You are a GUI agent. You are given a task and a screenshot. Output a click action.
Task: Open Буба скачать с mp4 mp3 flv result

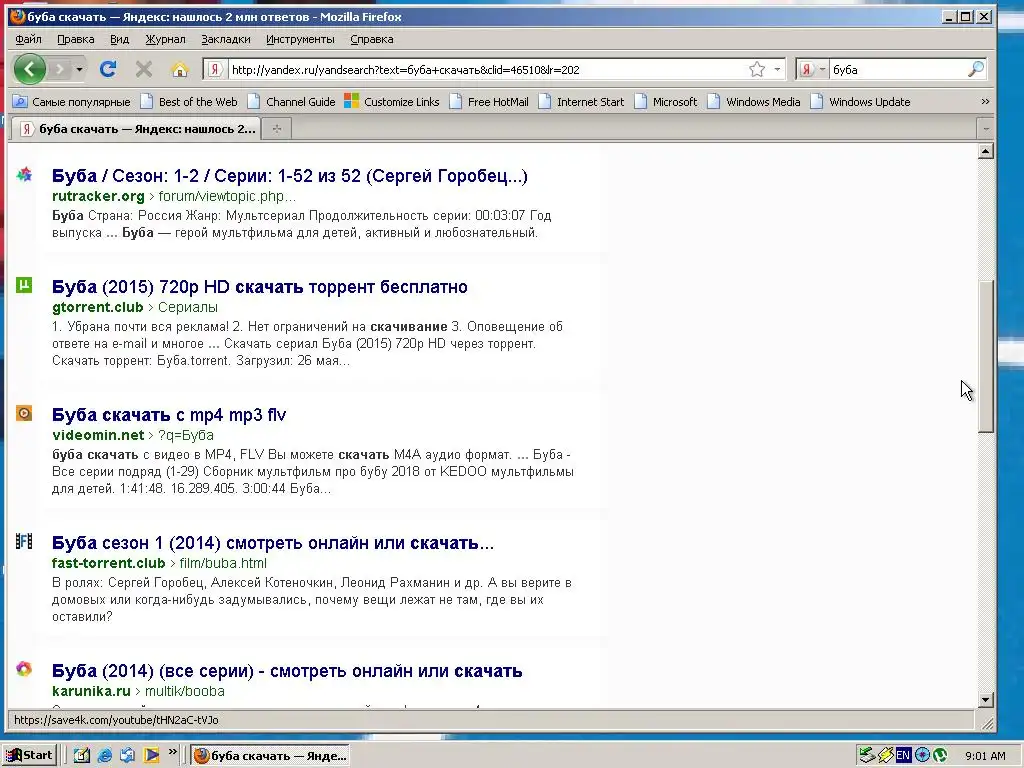click(168, 415)
